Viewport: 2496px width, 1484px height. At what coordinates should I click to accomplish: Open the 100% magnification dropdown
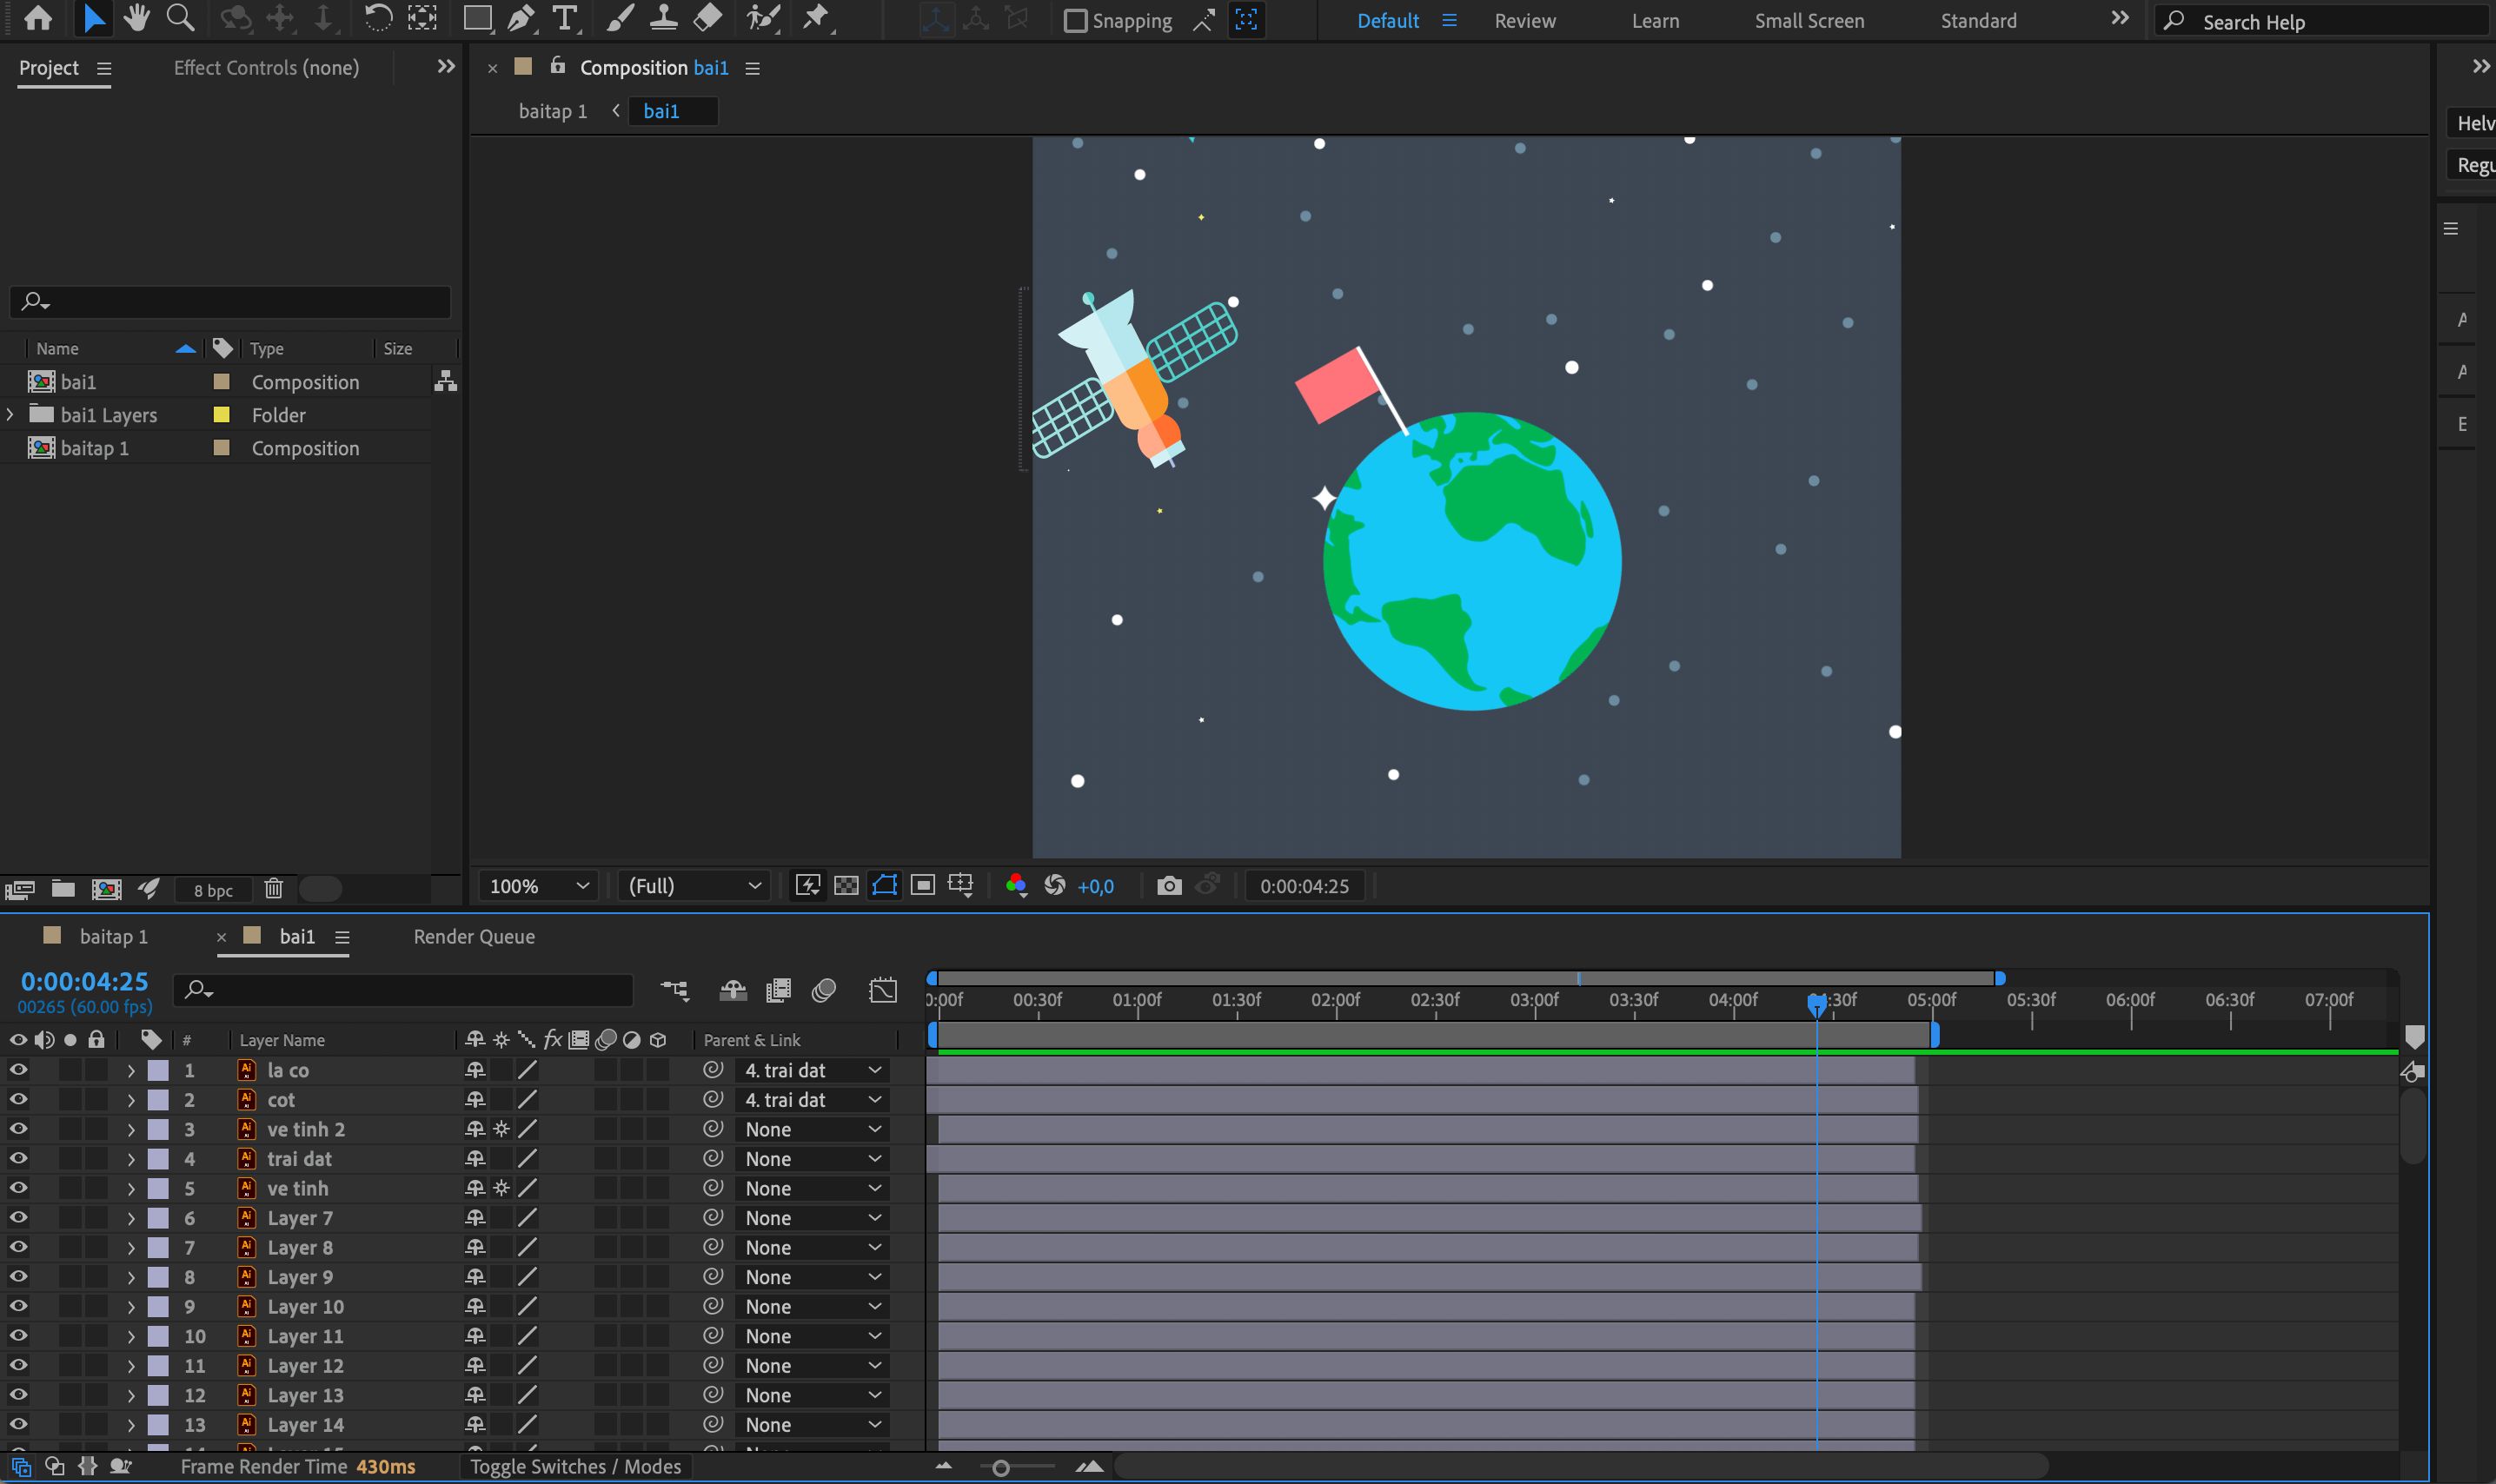tap(539, 886)
